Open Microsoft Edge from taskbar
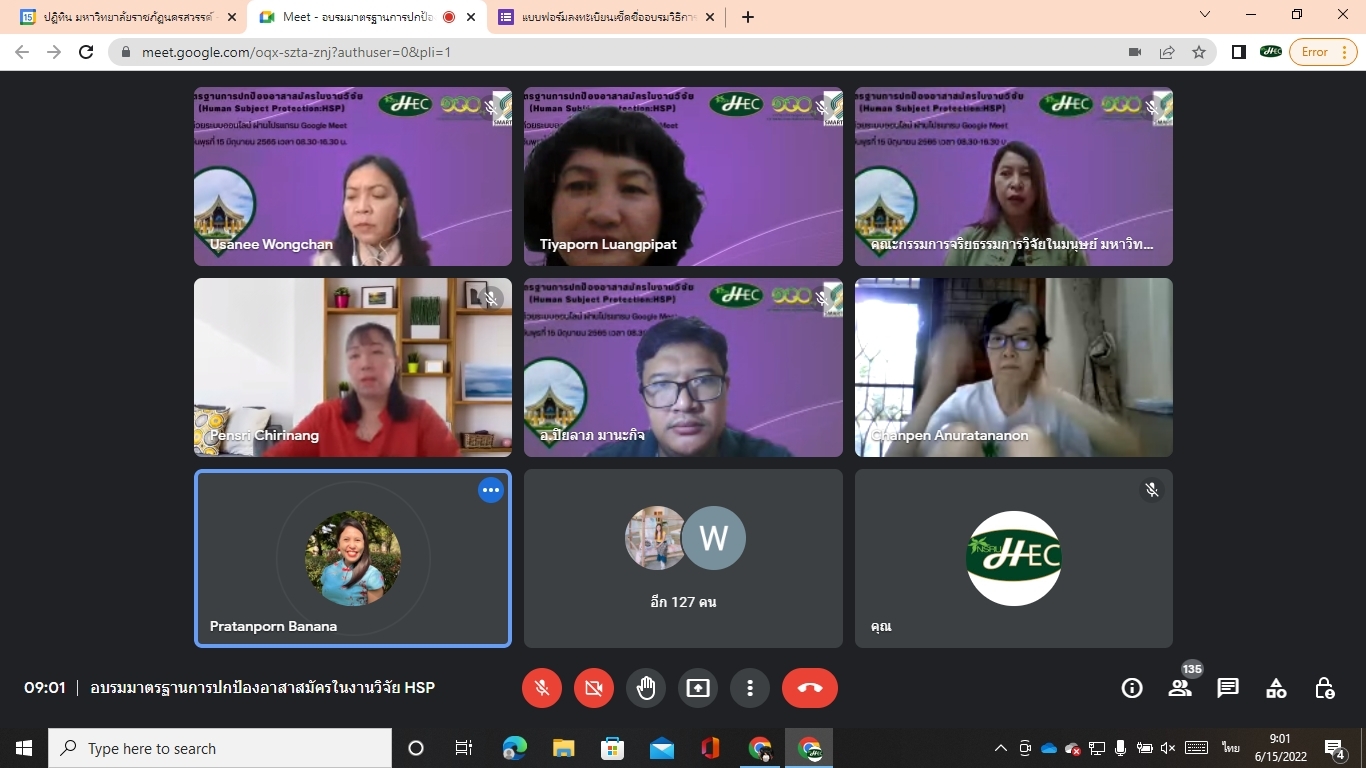Screen dimensions: 1366x768 (x=515, y=748)
